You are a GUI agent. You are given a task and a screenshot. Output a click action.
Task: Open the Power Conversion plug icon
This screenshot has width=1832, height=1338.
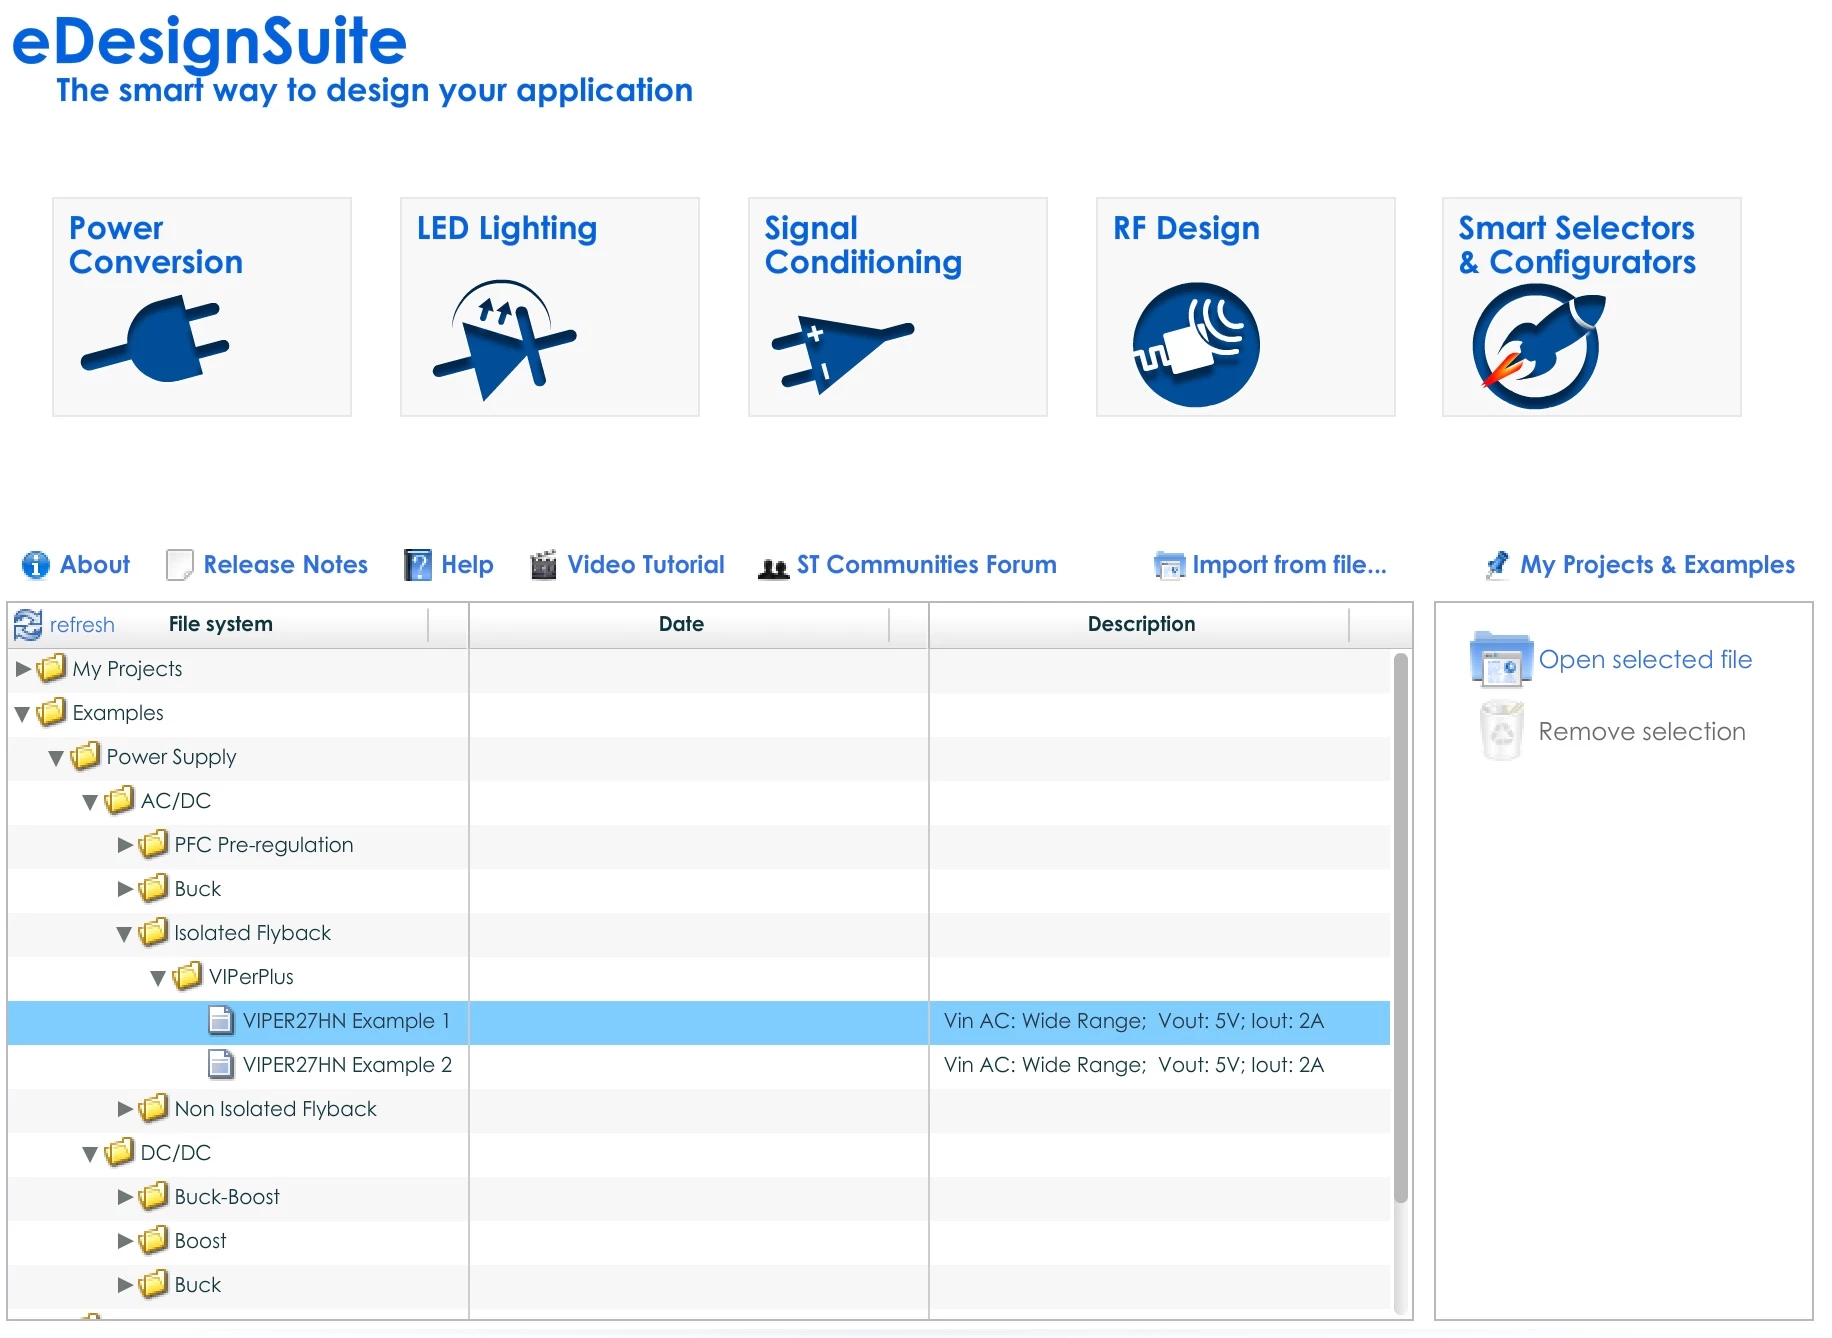click(155, 339)
